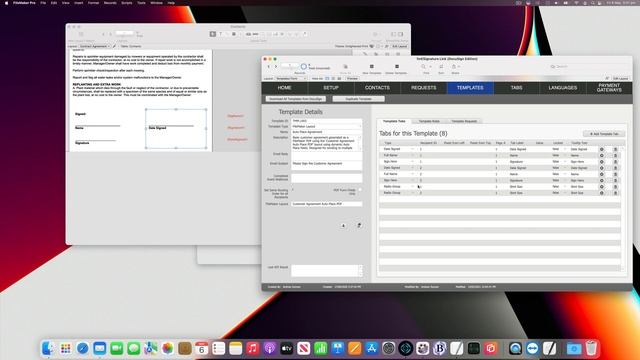Screen dimensions: 640x360
Task: Go to PAYMENT GATEWAYS navigation tab
Action: (x=609, y=88)
